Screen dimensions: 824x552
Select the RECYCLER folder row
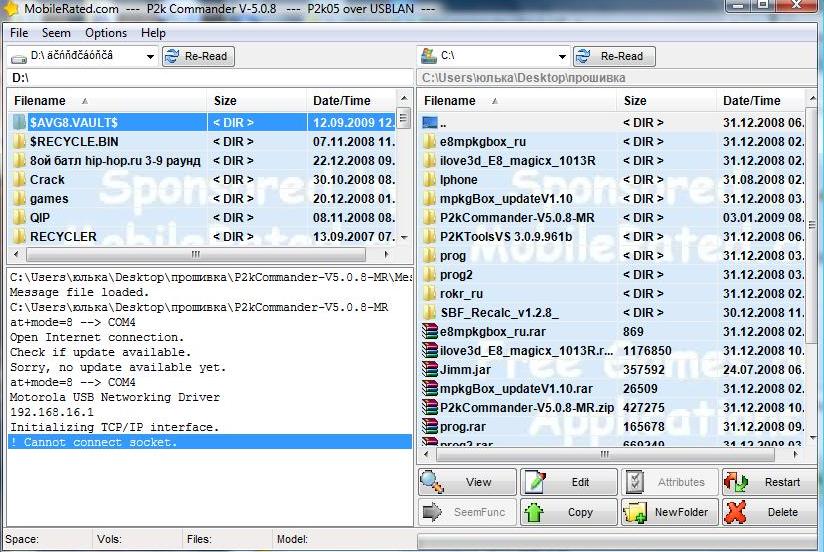pyautogui.click(x=202, y=237)
